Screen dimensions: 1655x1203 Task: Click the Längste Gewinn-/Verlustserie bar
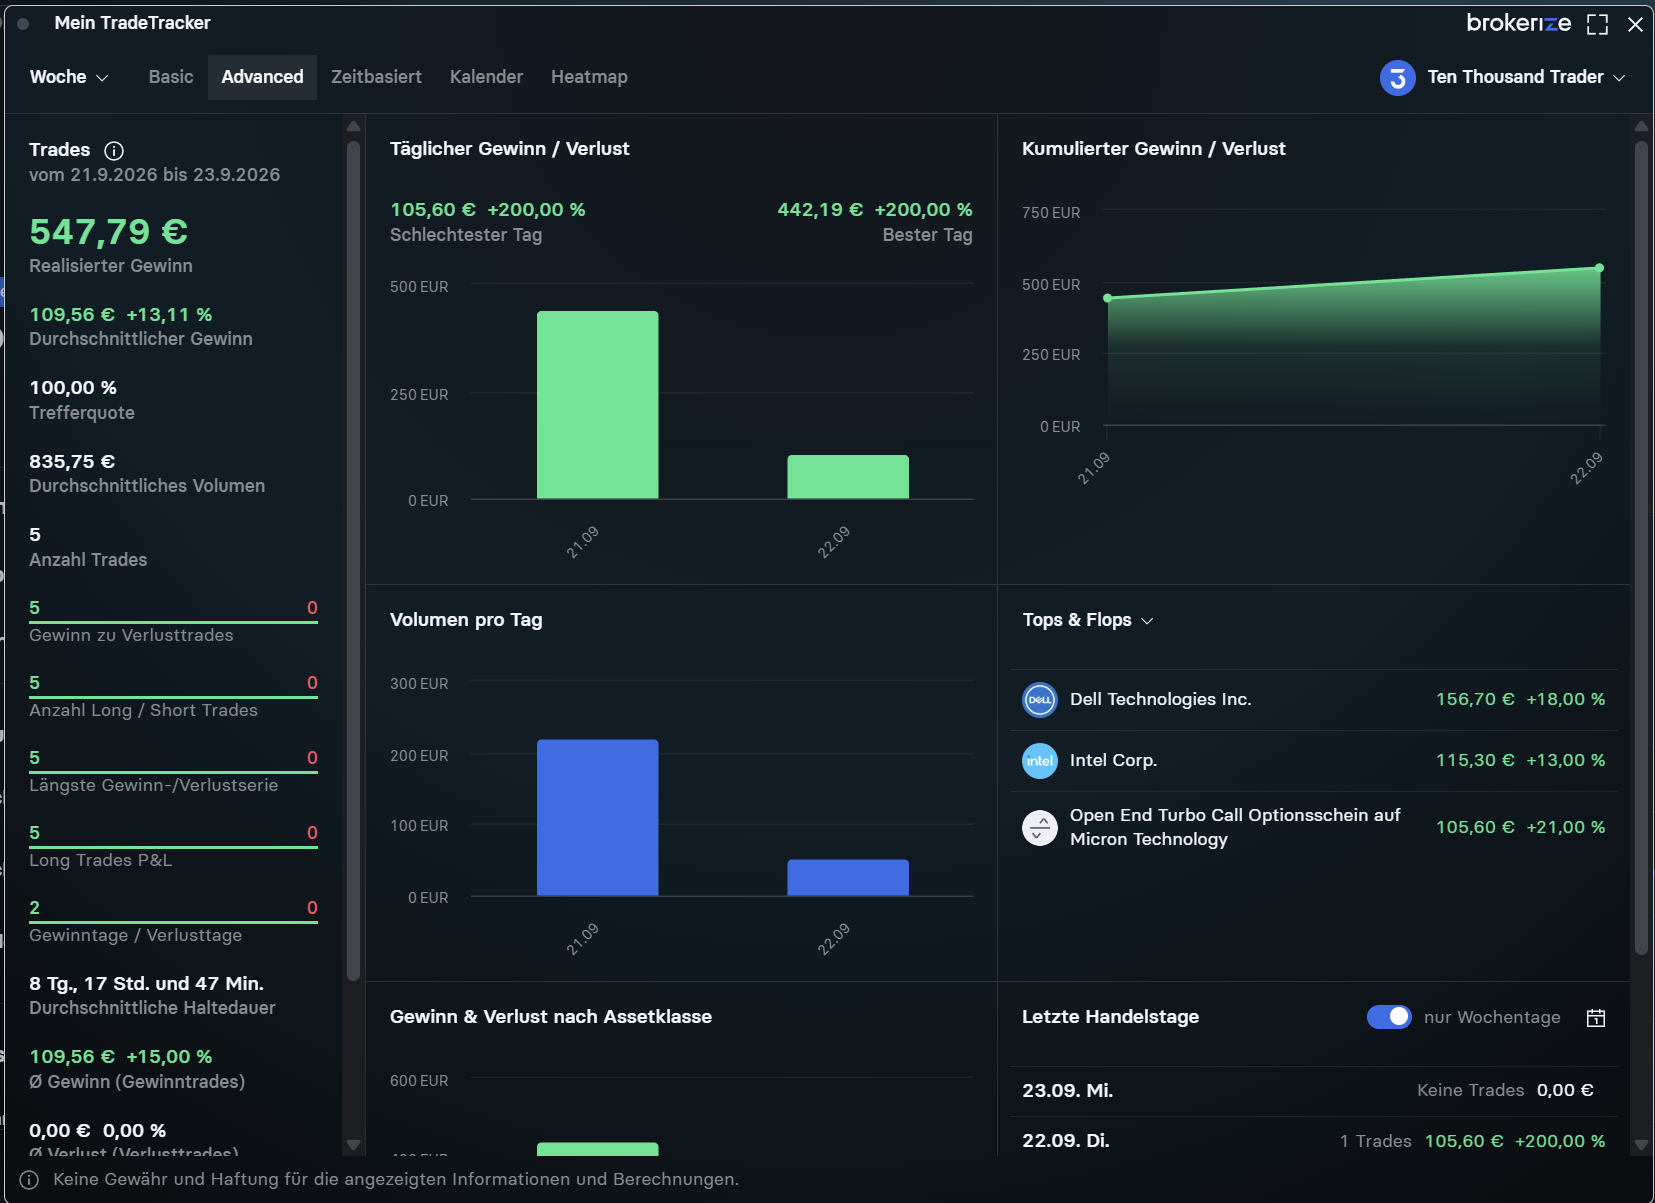(174, 771)
